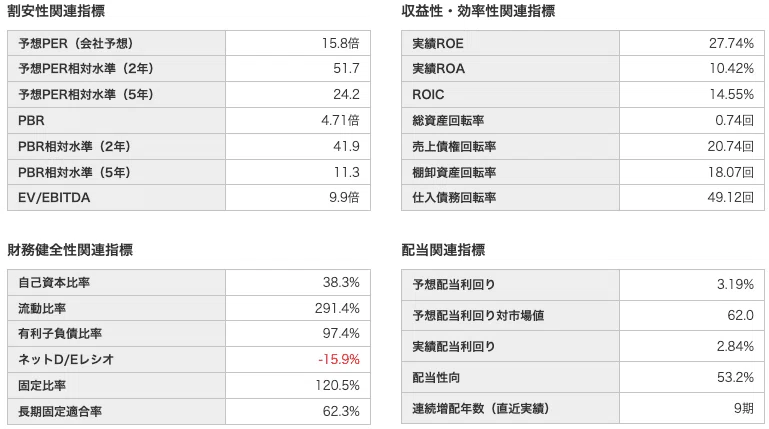Click the 連続増配年数（直近実績） label
769x429 pixels.
[x=481, y=408]
